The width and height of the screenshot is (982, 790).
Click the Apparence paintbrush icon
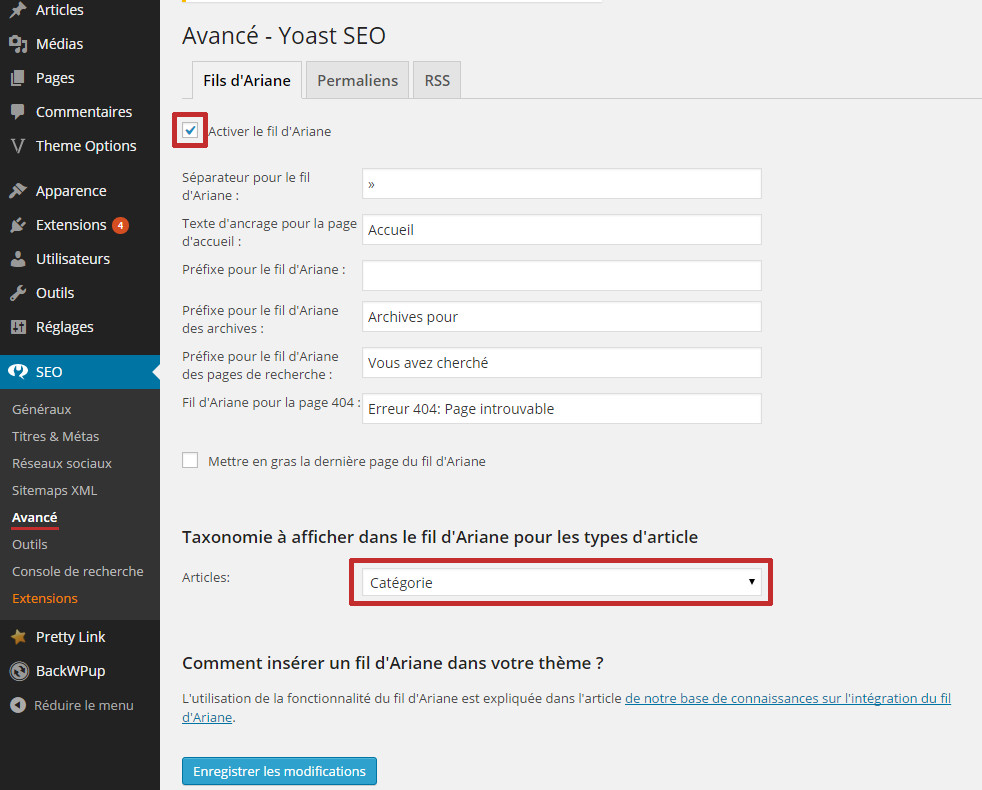coord(18,190)
